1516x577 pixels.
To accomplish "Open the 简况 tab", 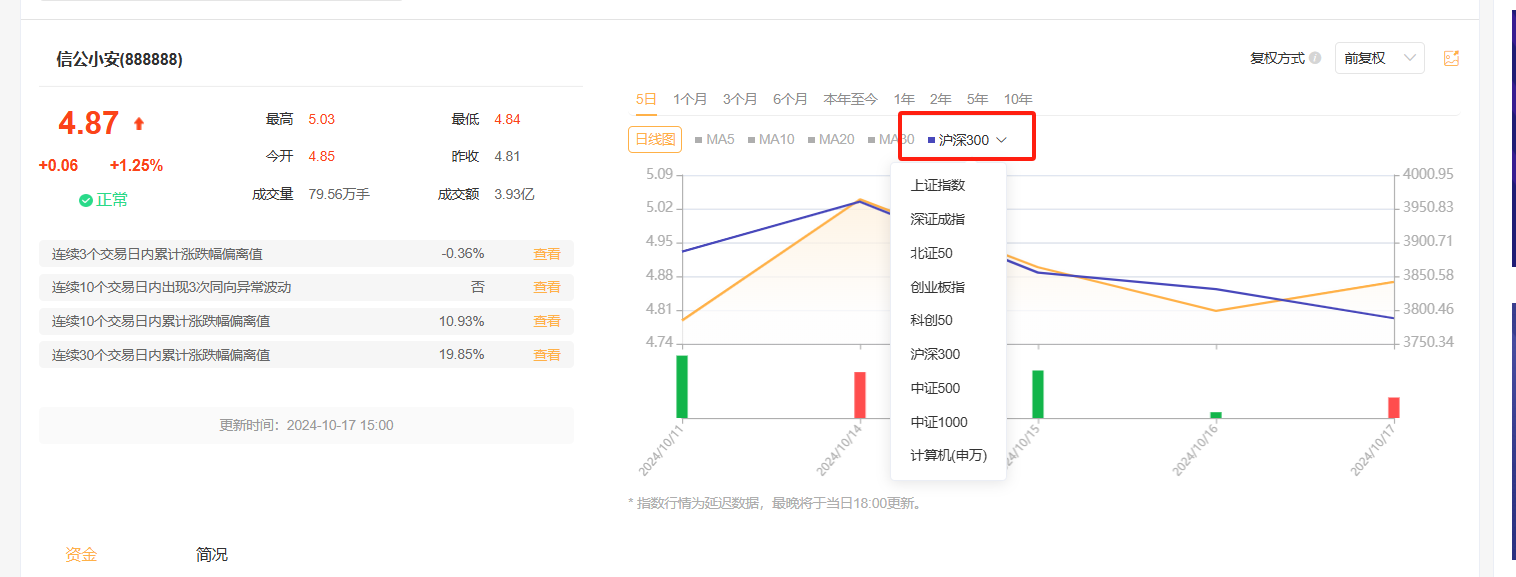I will click(x=212, y=554).
